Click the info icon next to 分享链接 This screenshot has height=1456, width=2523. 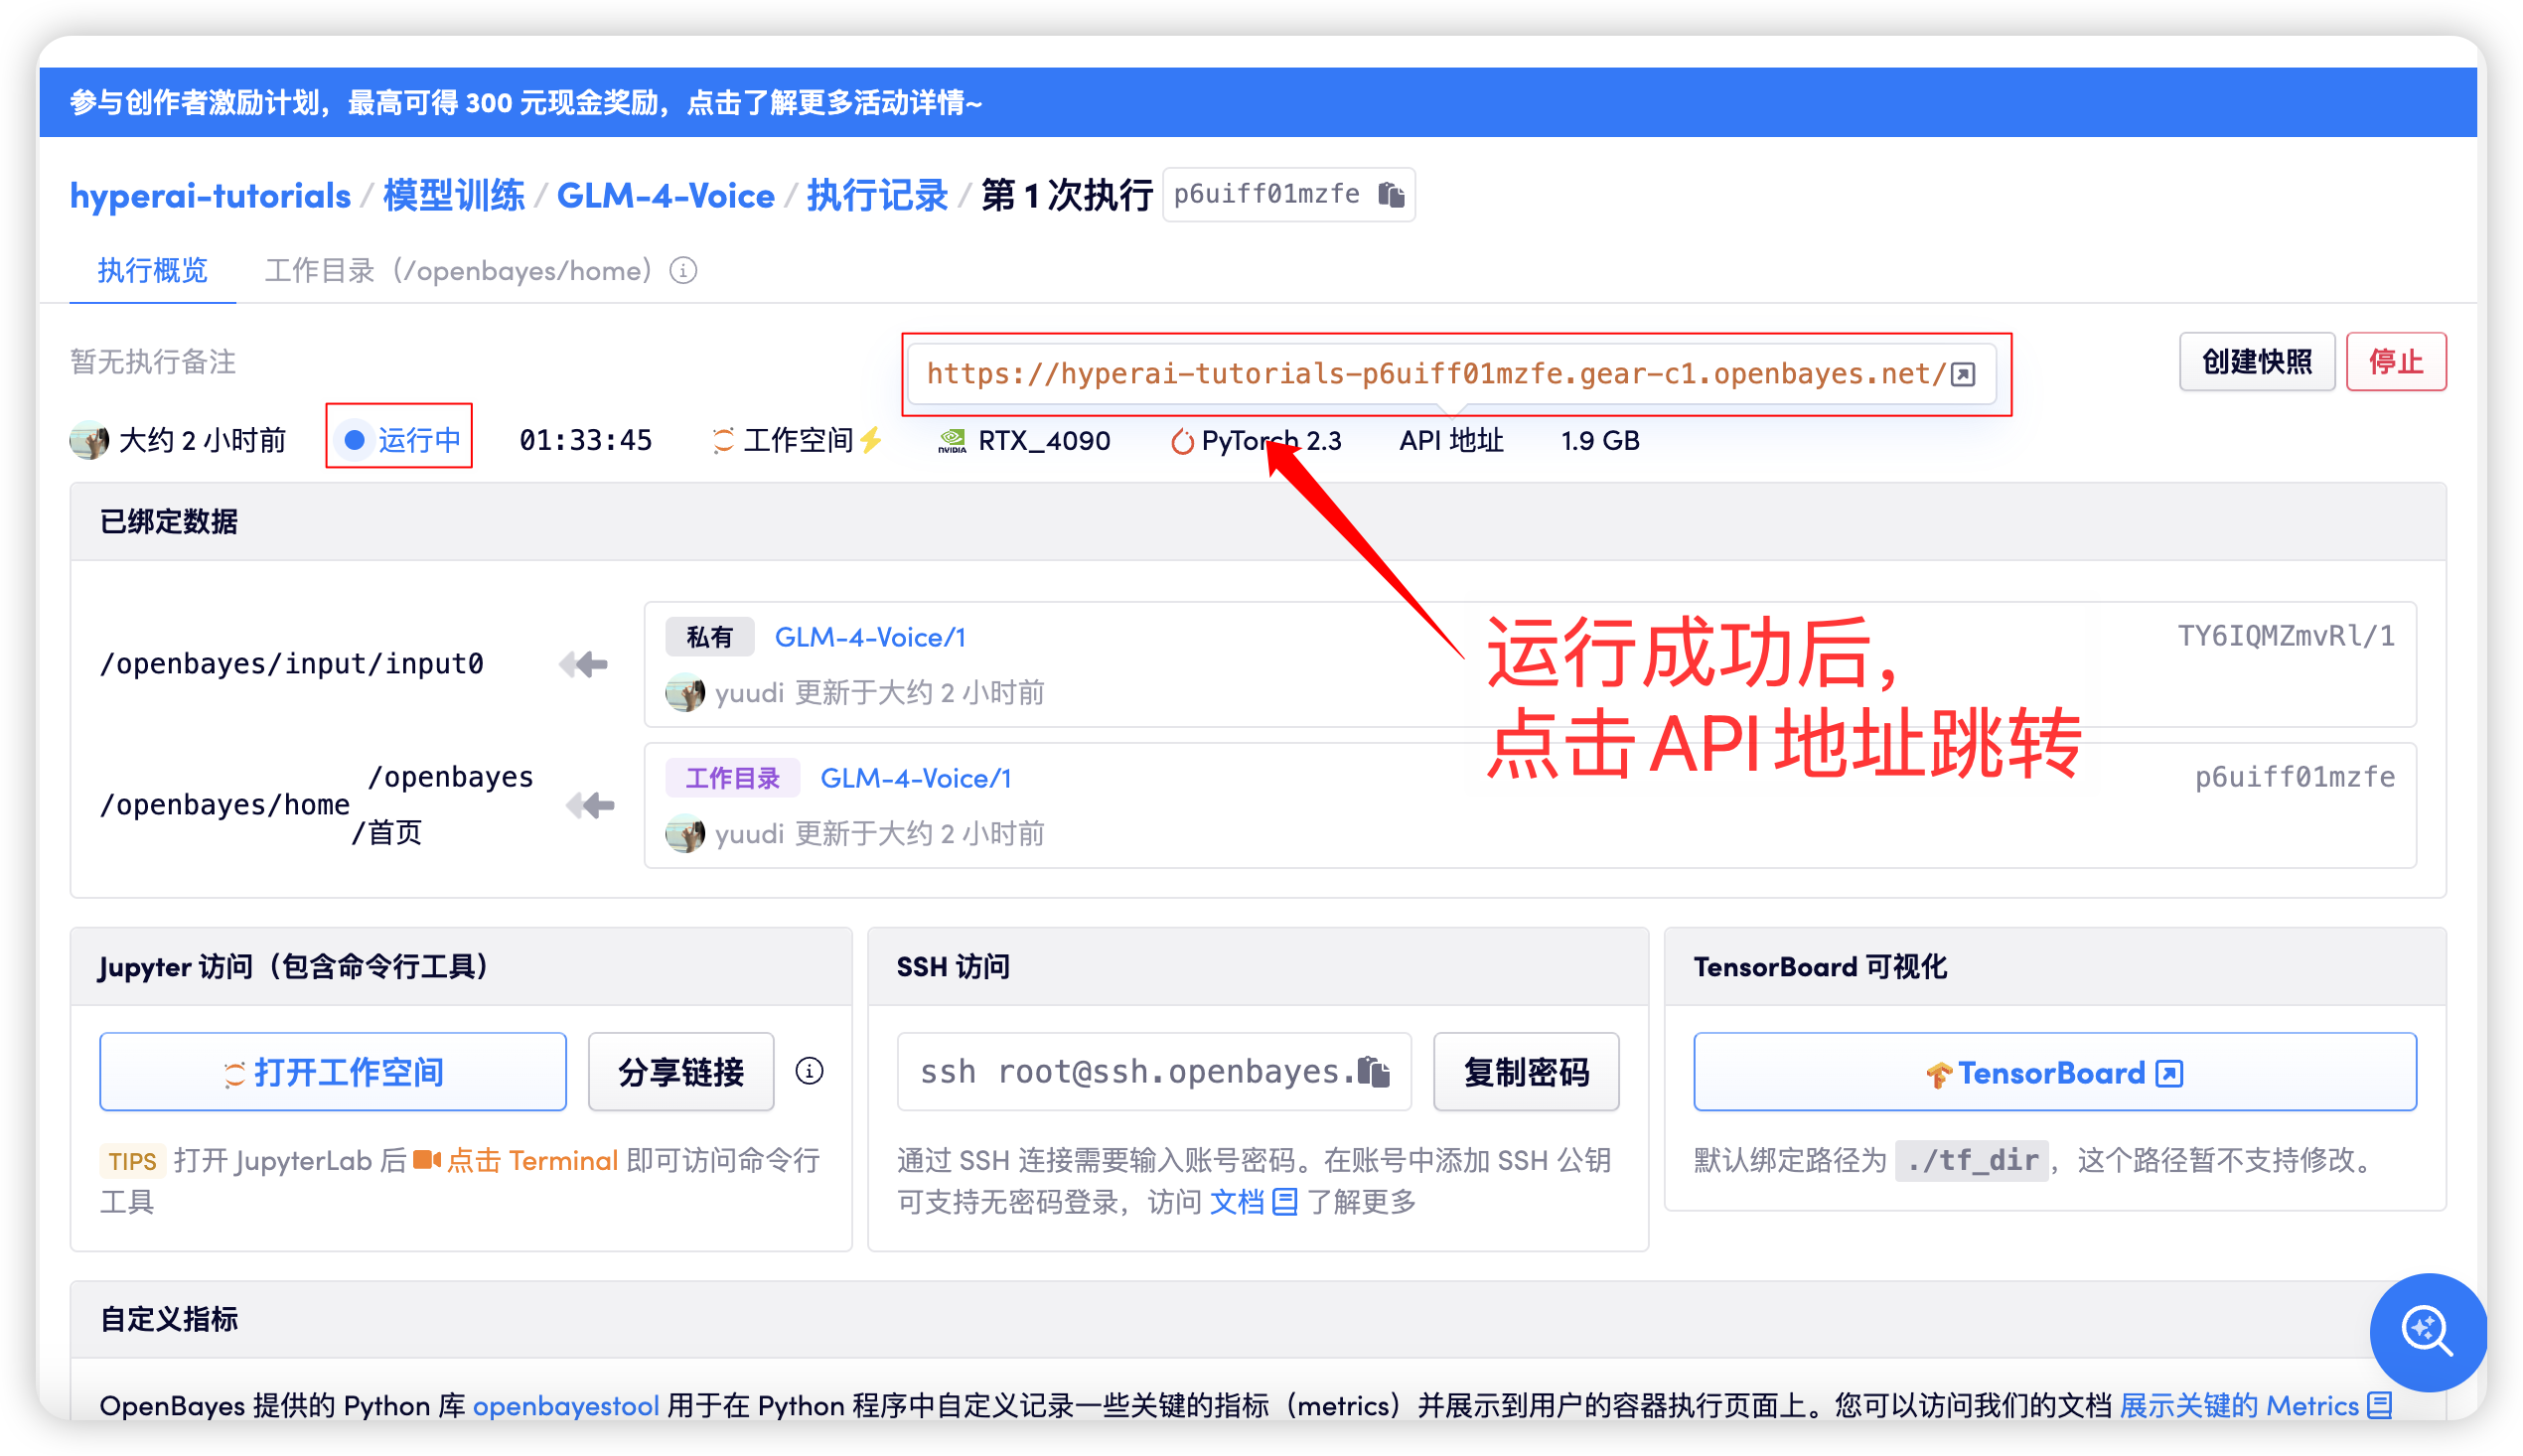click(x=809, y=1072)
